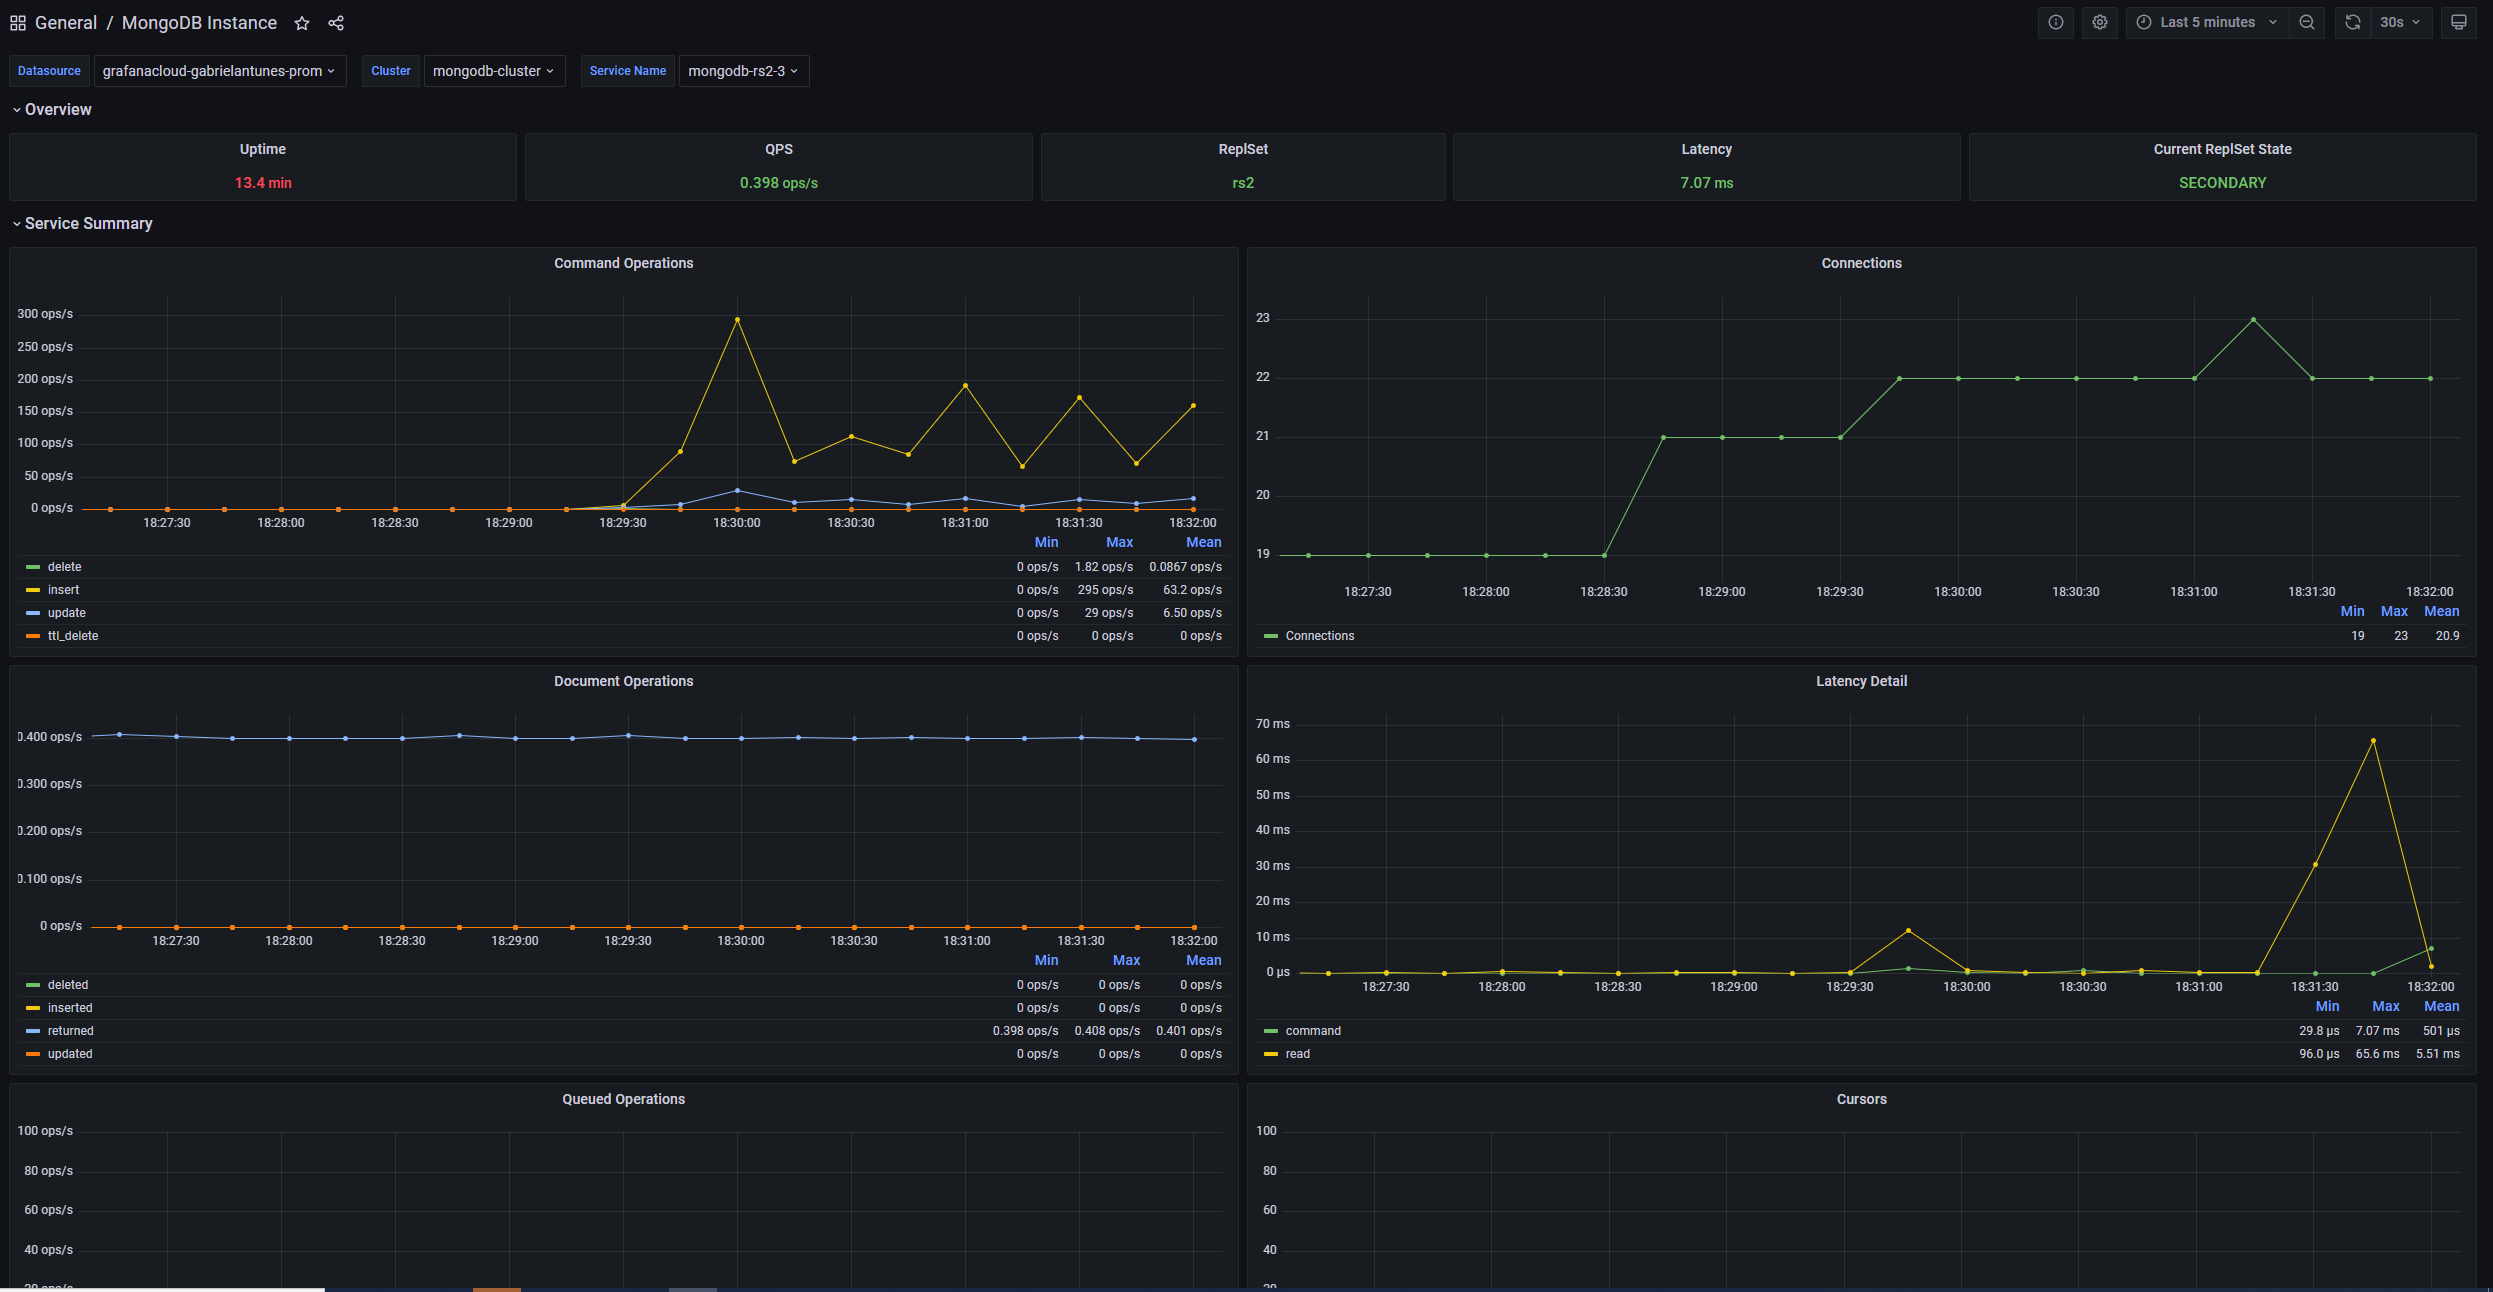Enable TV kiosk mode
Viewport: 2493px width, 1292px height.
coord(2457,22)
